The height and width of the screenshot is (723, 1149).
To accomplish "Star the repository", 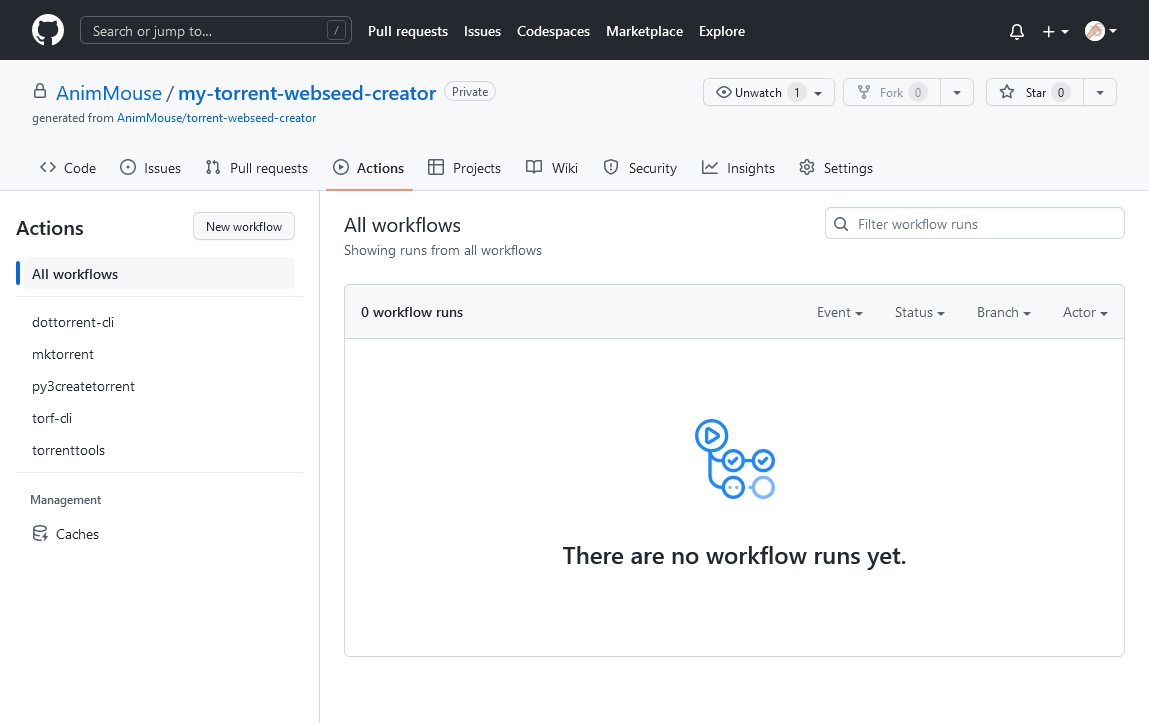I will tap(1035, 92).
